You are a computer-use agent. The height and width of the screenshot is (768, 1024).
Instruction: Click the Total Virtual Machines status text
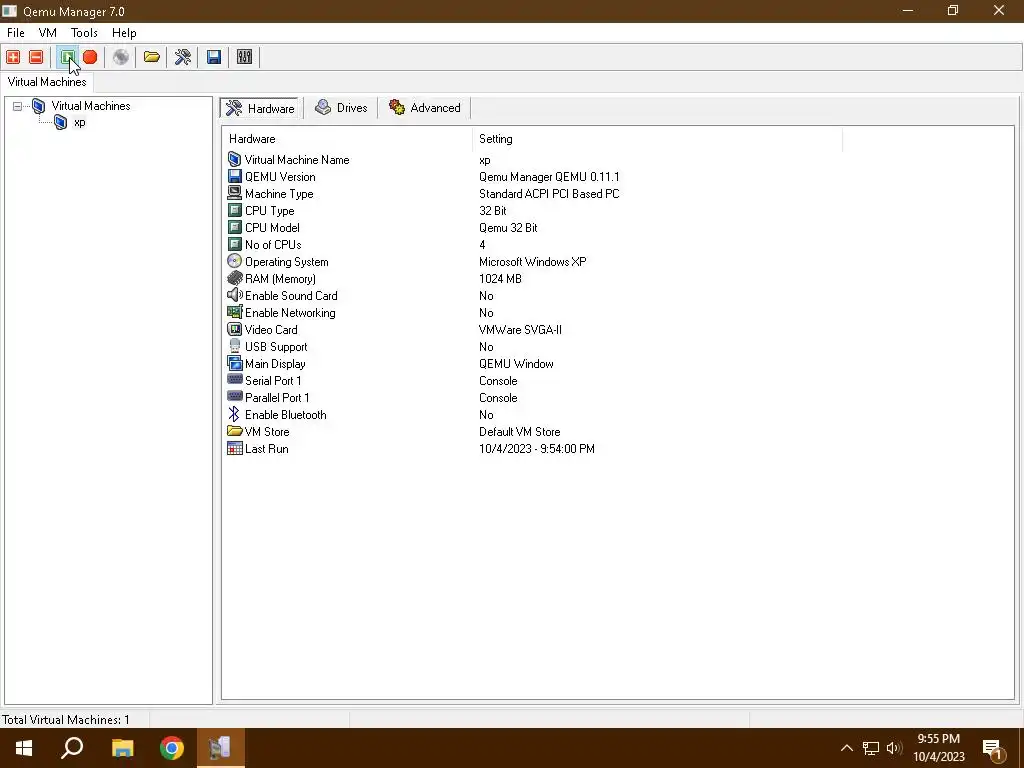(65, 720)
